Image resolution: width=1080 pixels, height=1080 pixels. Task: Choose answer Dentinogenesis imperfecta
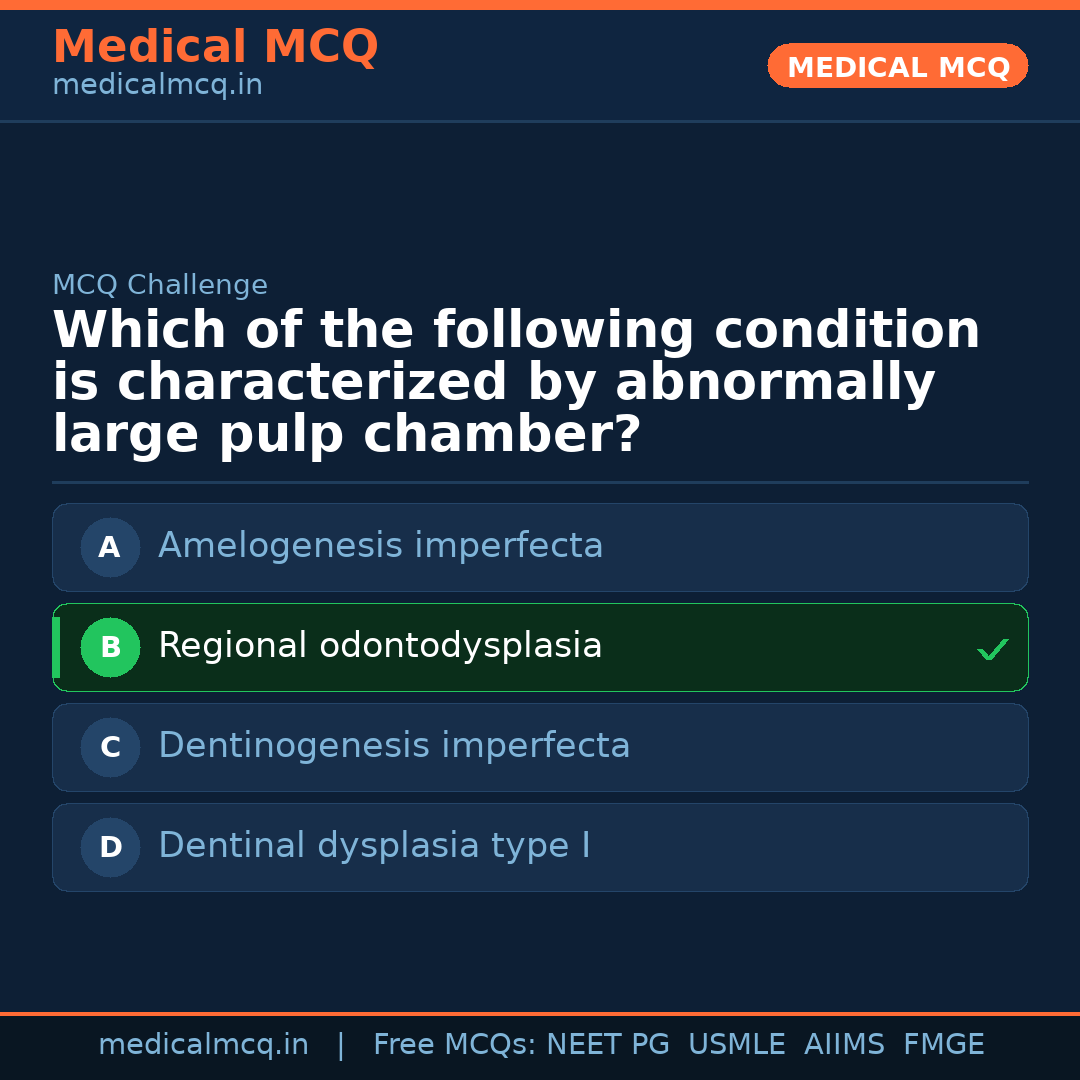click(394, 746)
